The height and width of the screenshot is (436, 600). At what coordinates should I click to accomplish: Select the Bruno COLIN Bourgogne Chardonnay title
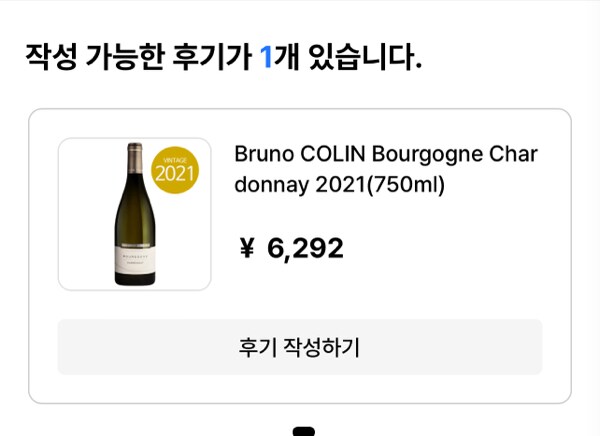coord(386,169)
